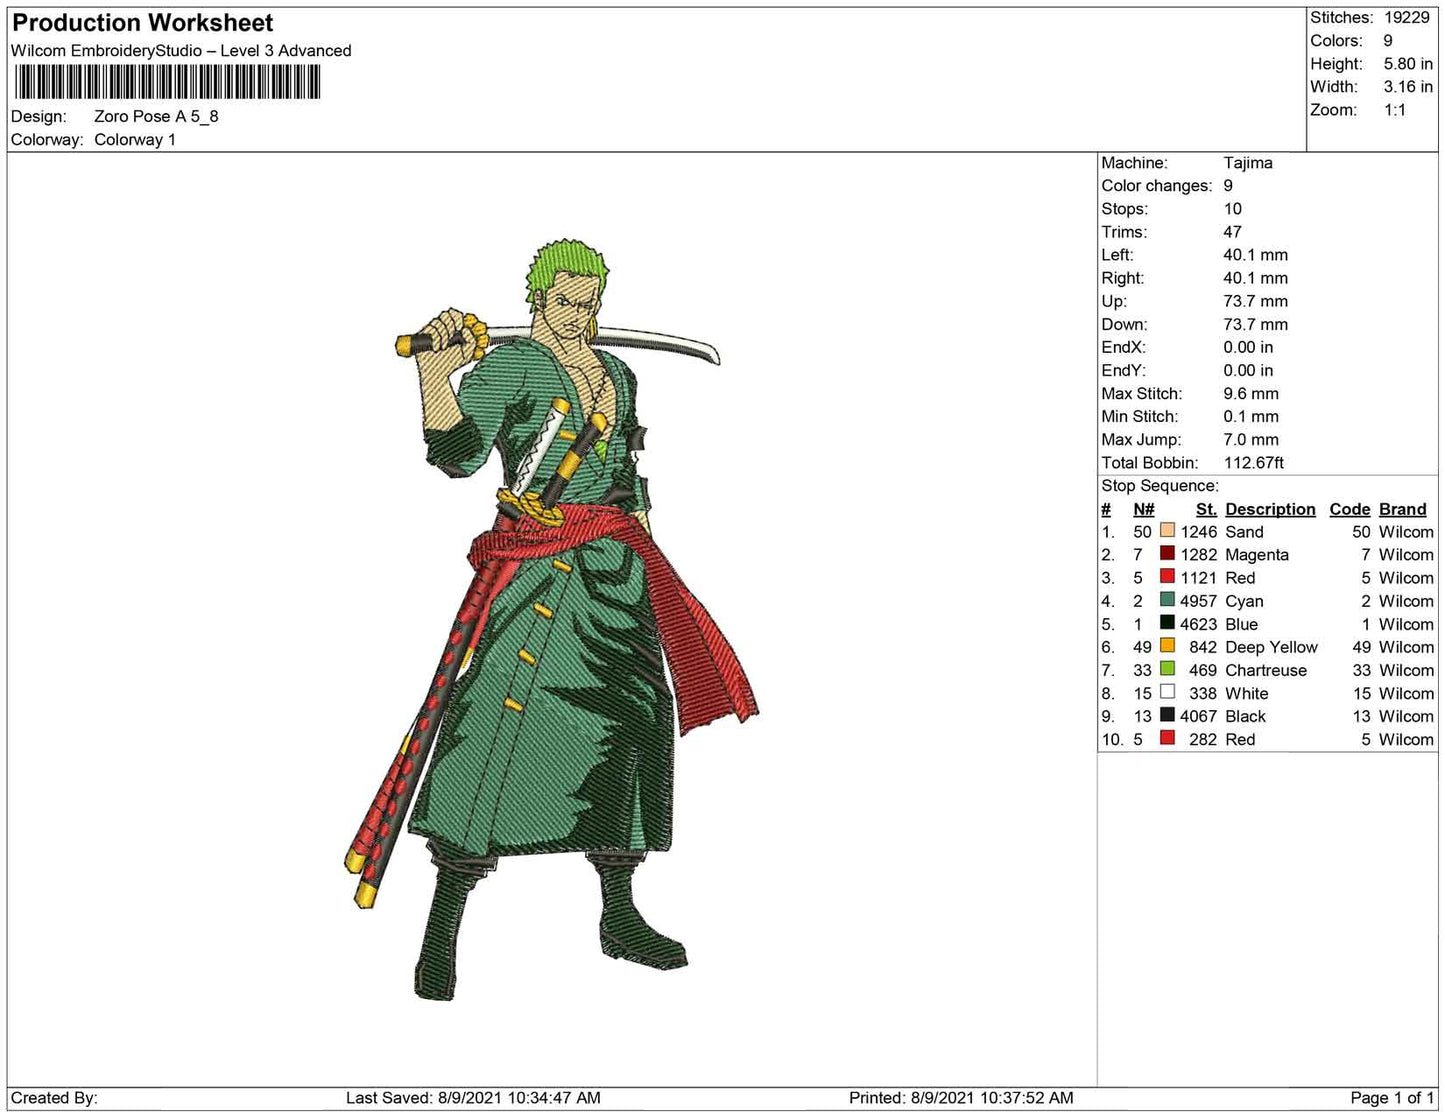Click the Blue thread swatch in row 5

[x=1167, y=623]
